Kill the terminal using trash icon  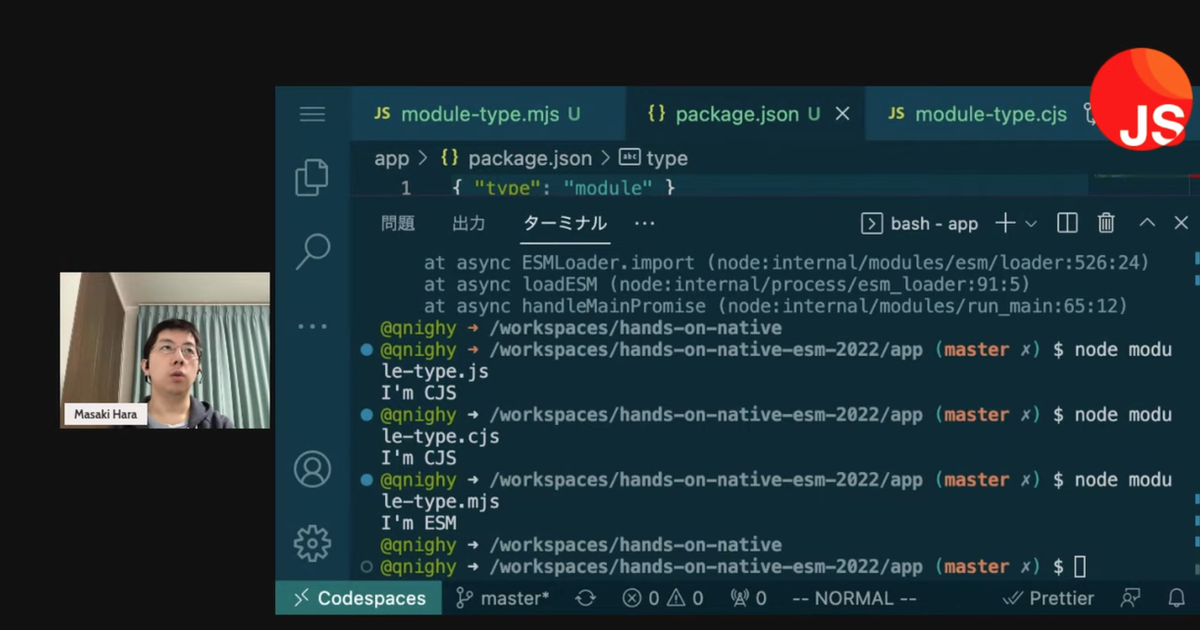(x=1105, y=222)
